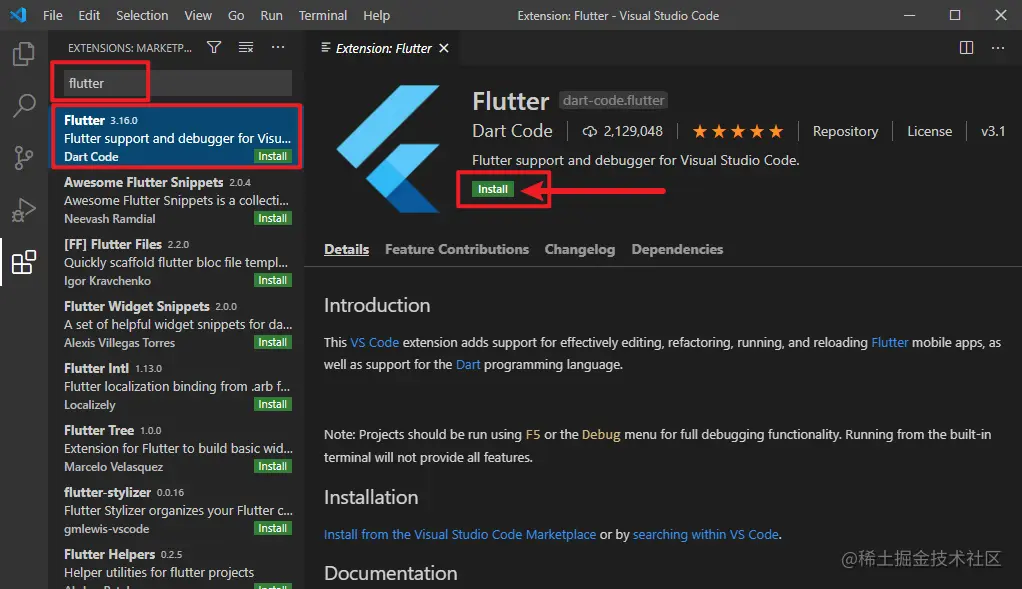
Task: Select the Flutter Widget Snippets list entry
Action: click(x=177, y=324)
